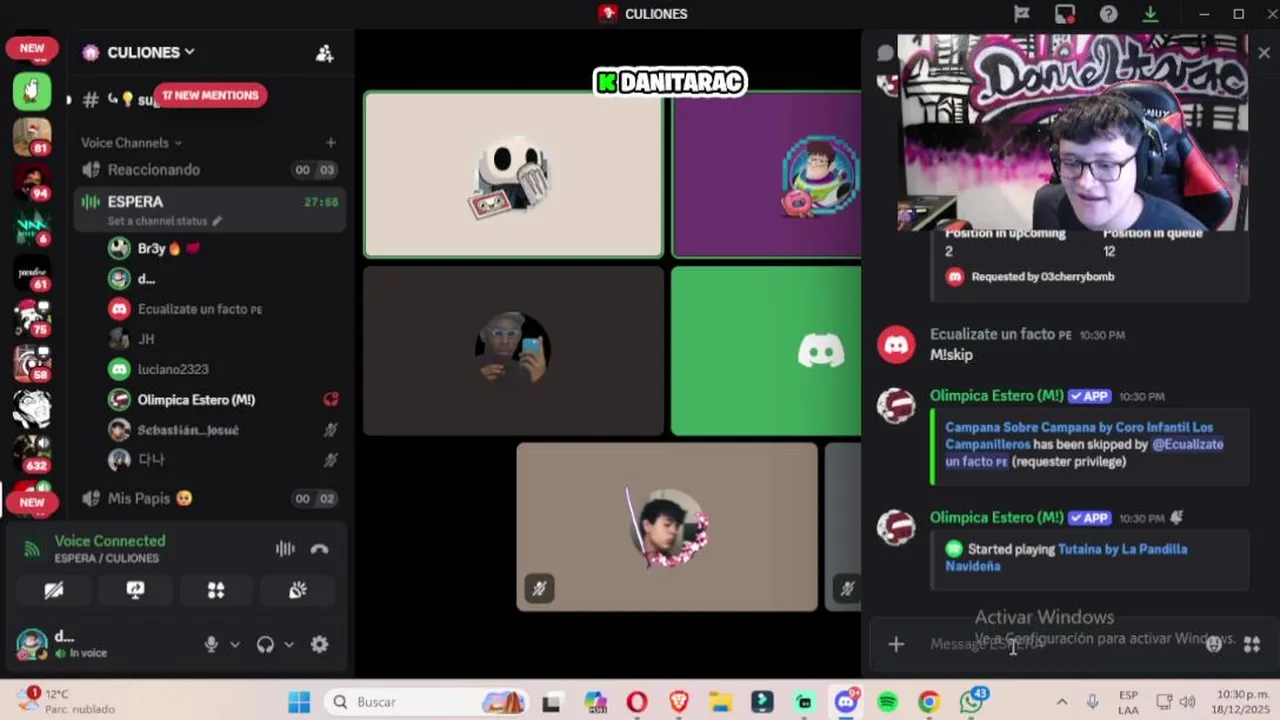The height and width of the screenshot is (720, 1280).
Task: Start screen share from voice panel
Action: (x=136, y=590)
